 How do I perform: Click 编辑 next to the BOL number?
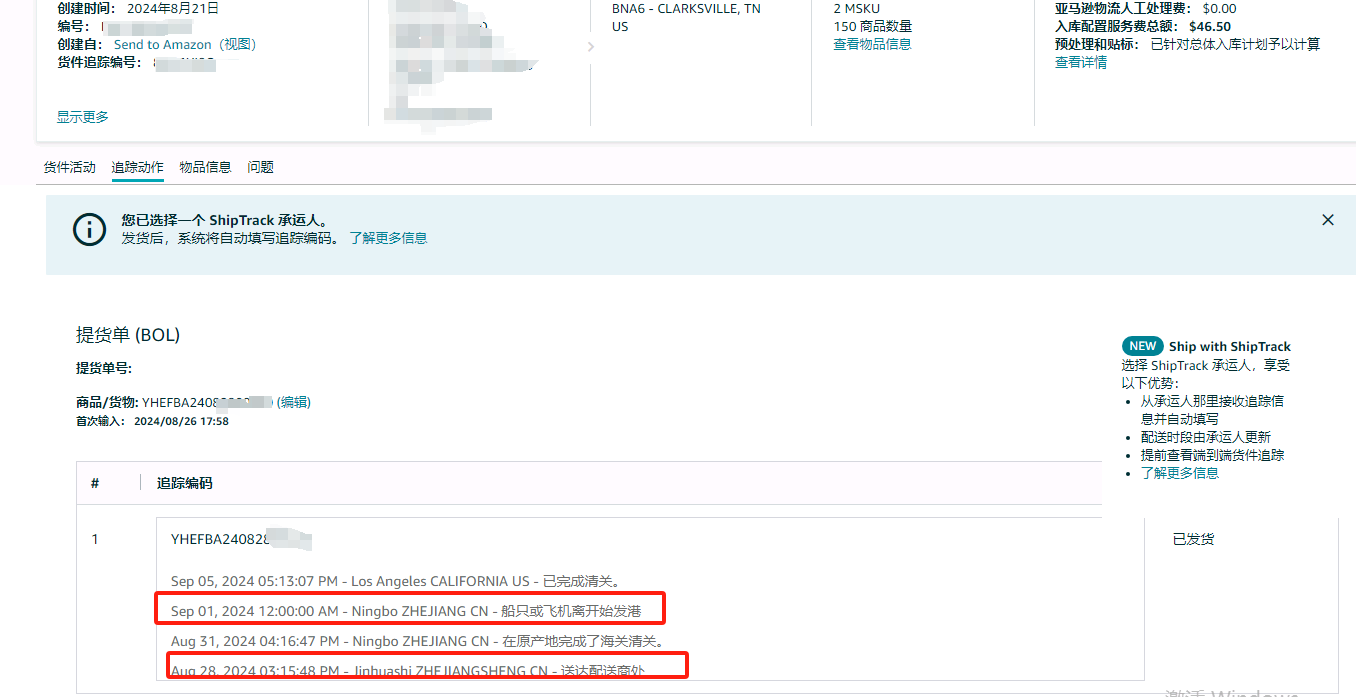coord(294,402)
